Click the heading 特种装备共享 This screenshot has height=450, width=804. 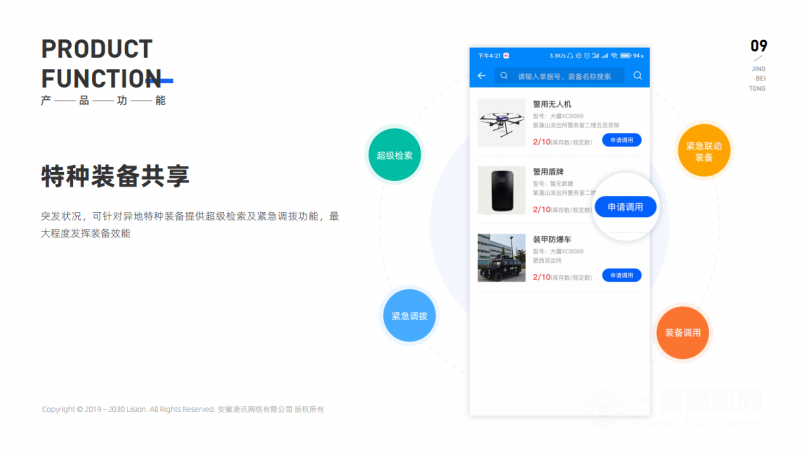point(115,176)
